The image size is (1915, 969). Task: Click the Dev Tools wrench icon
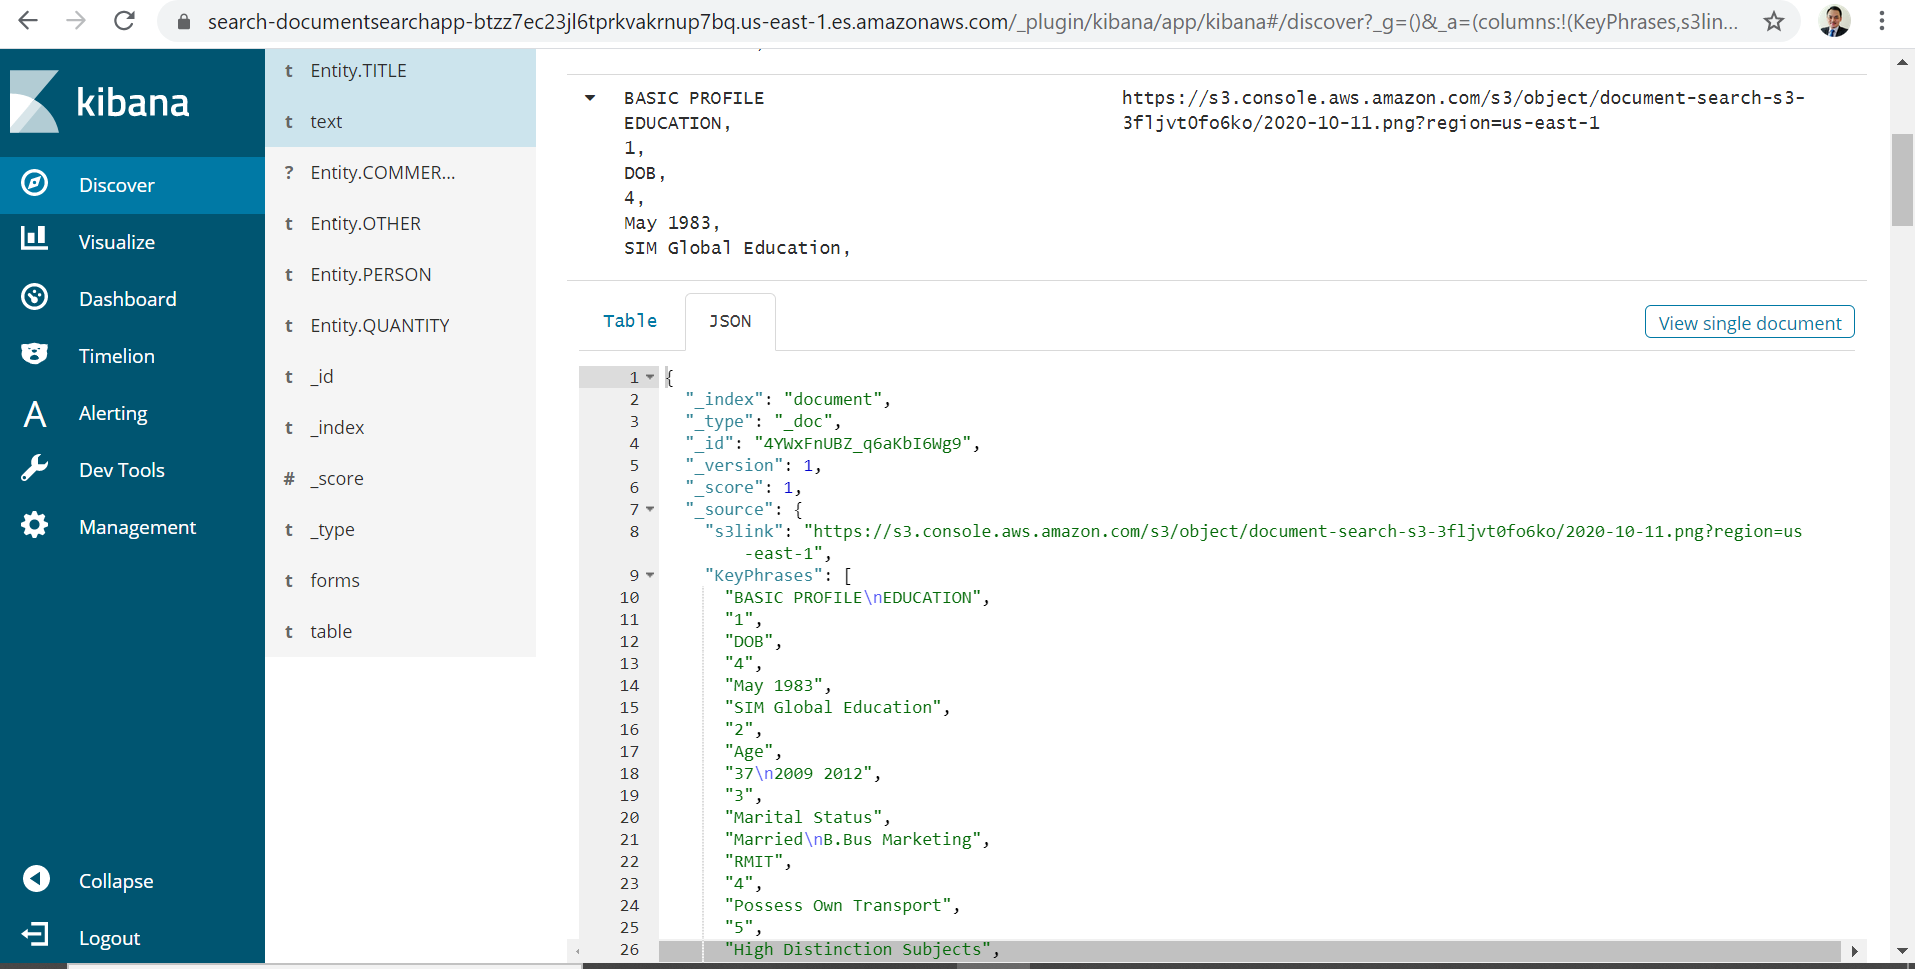35,469
